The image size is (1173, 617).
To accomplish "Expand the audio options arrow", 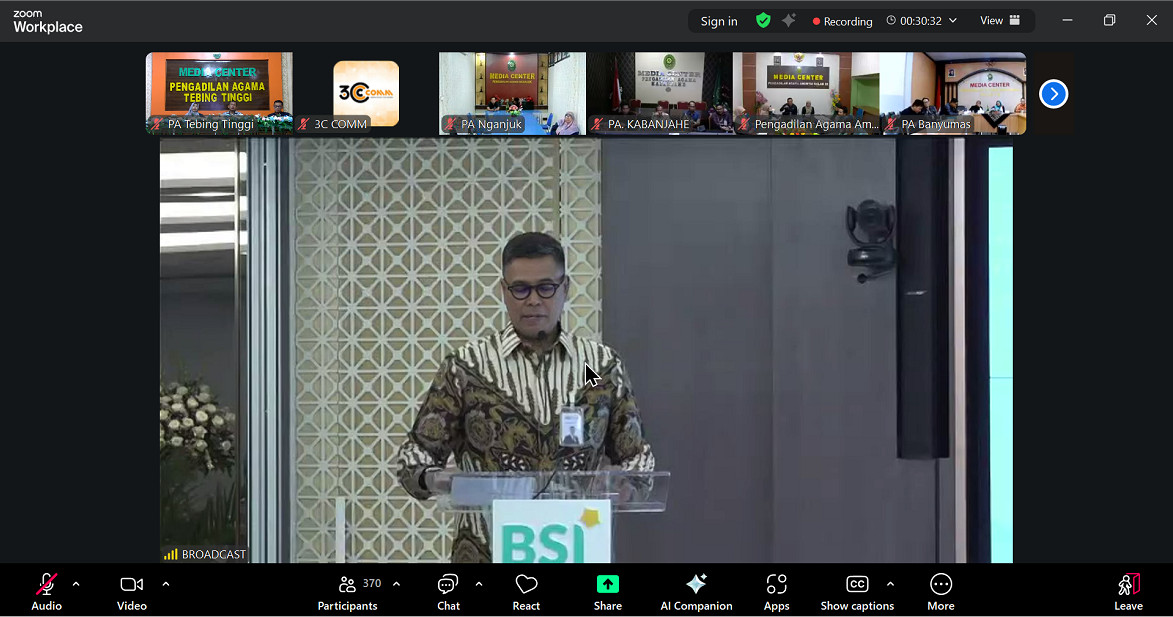I will click(76, 584).
